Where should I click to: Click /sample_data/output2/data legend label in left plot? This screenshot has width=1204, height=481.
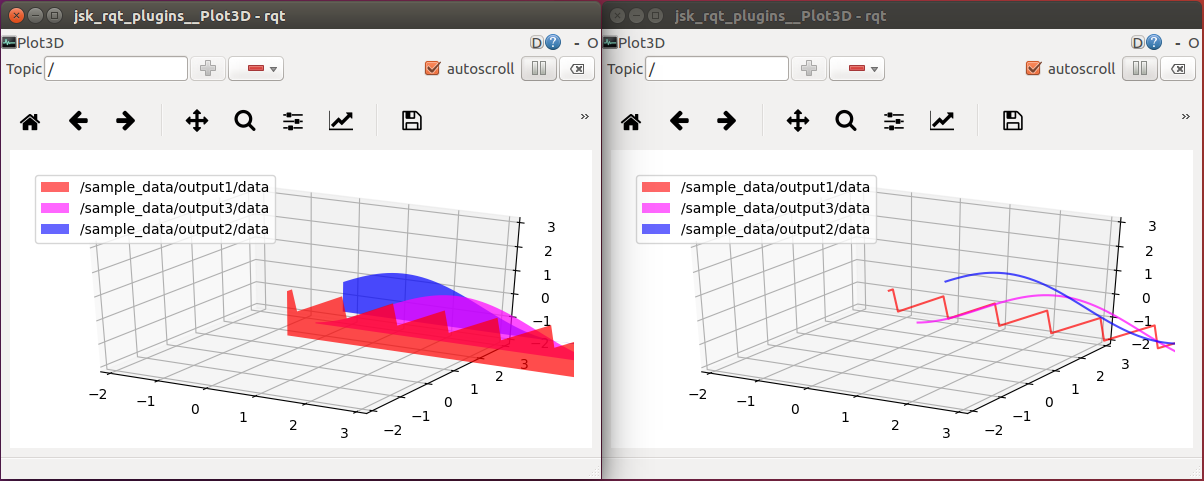coord(174,229)
